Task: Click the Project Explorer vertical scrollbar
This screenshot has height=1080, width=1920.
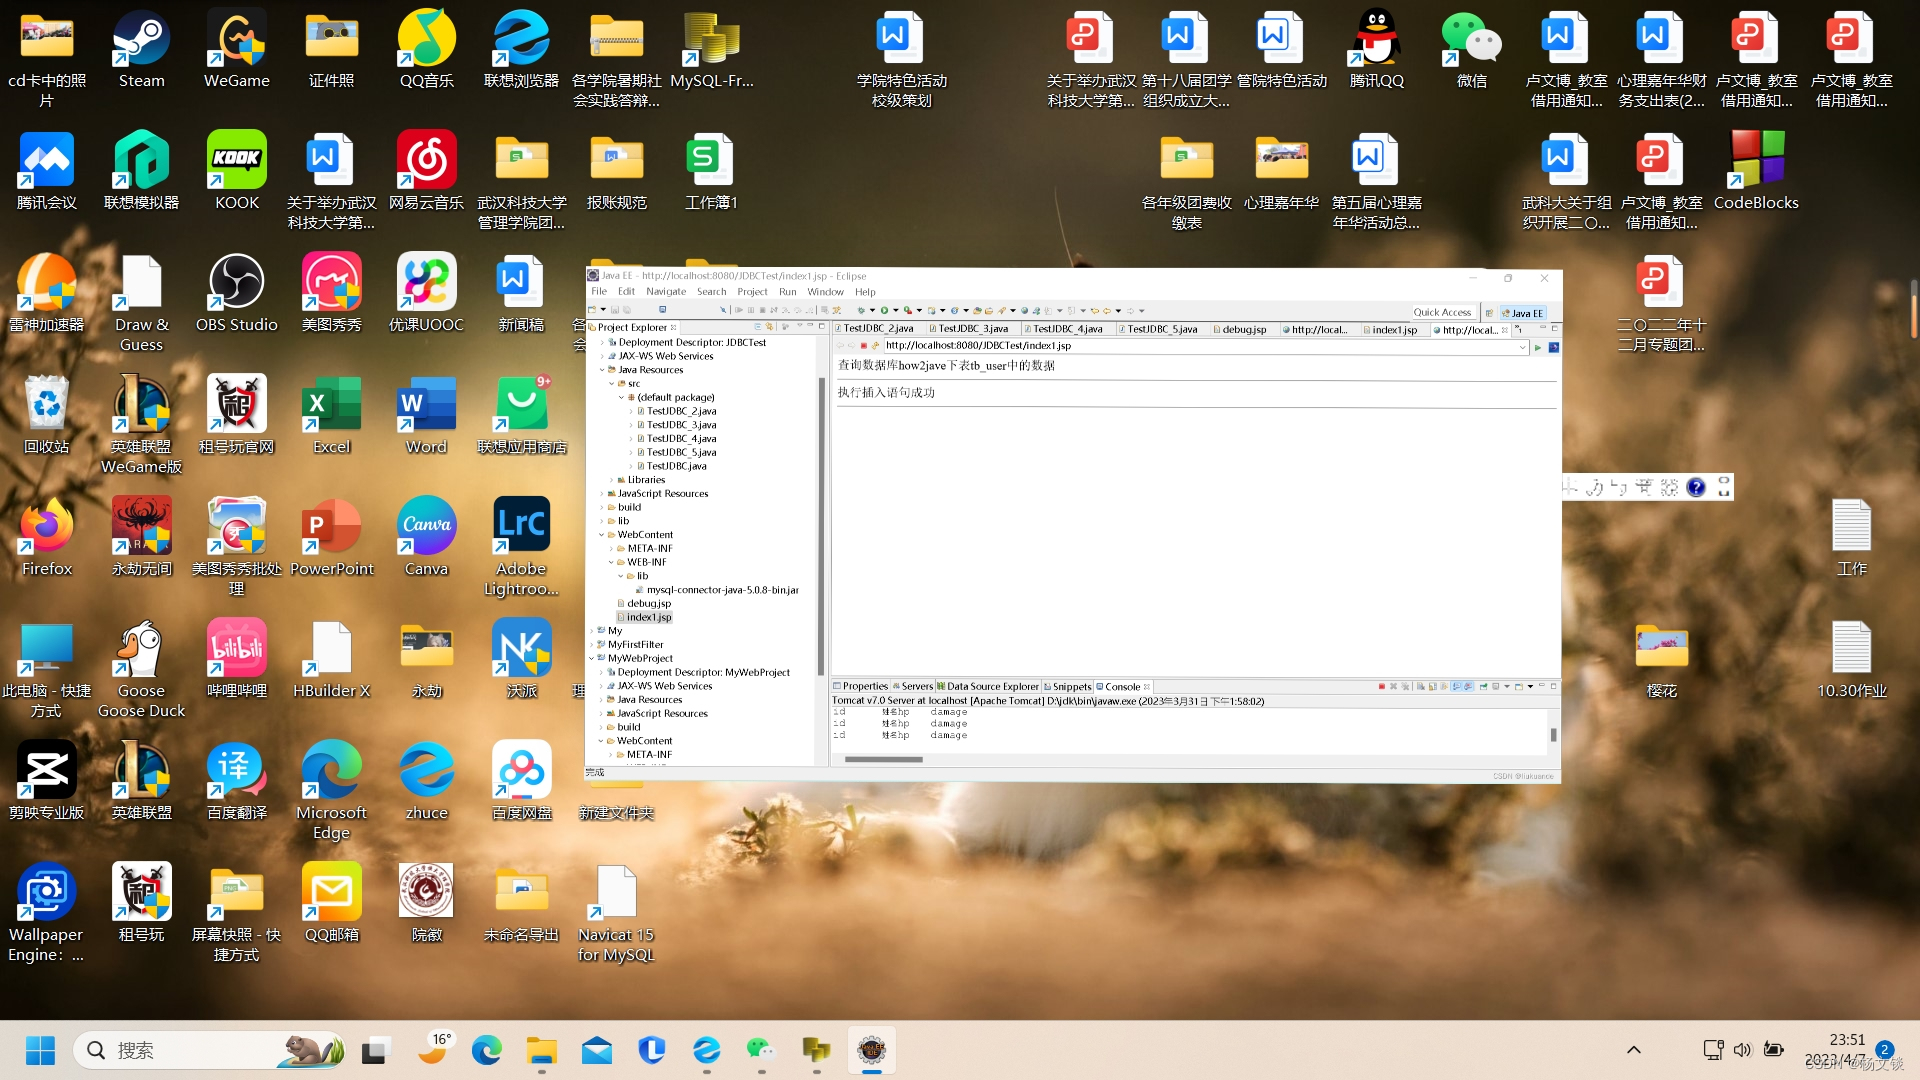Action: pyautogui.click(x=821, y=525)
